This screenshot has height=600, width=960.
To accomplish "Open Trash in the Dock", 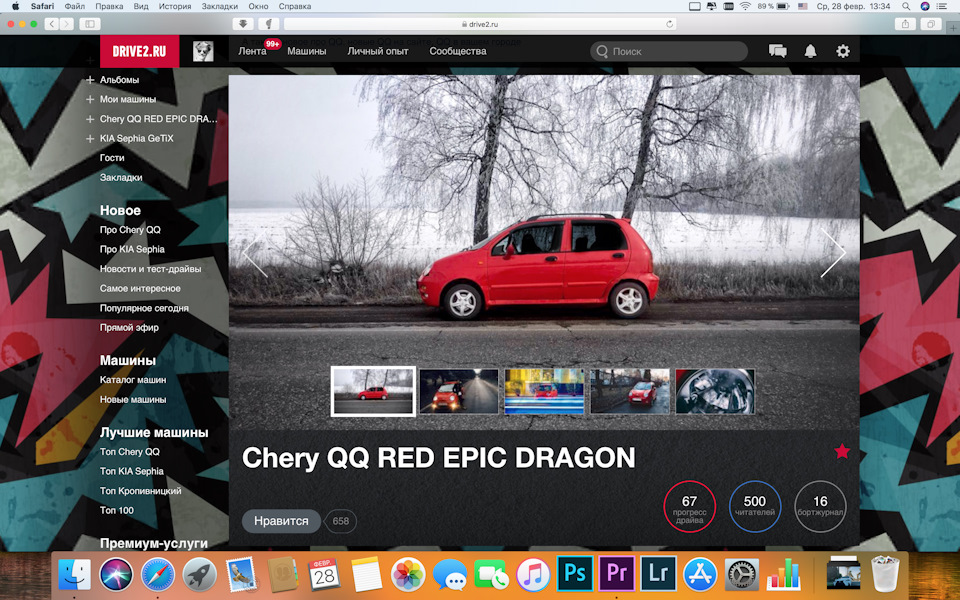I will (x=884, y=574).
